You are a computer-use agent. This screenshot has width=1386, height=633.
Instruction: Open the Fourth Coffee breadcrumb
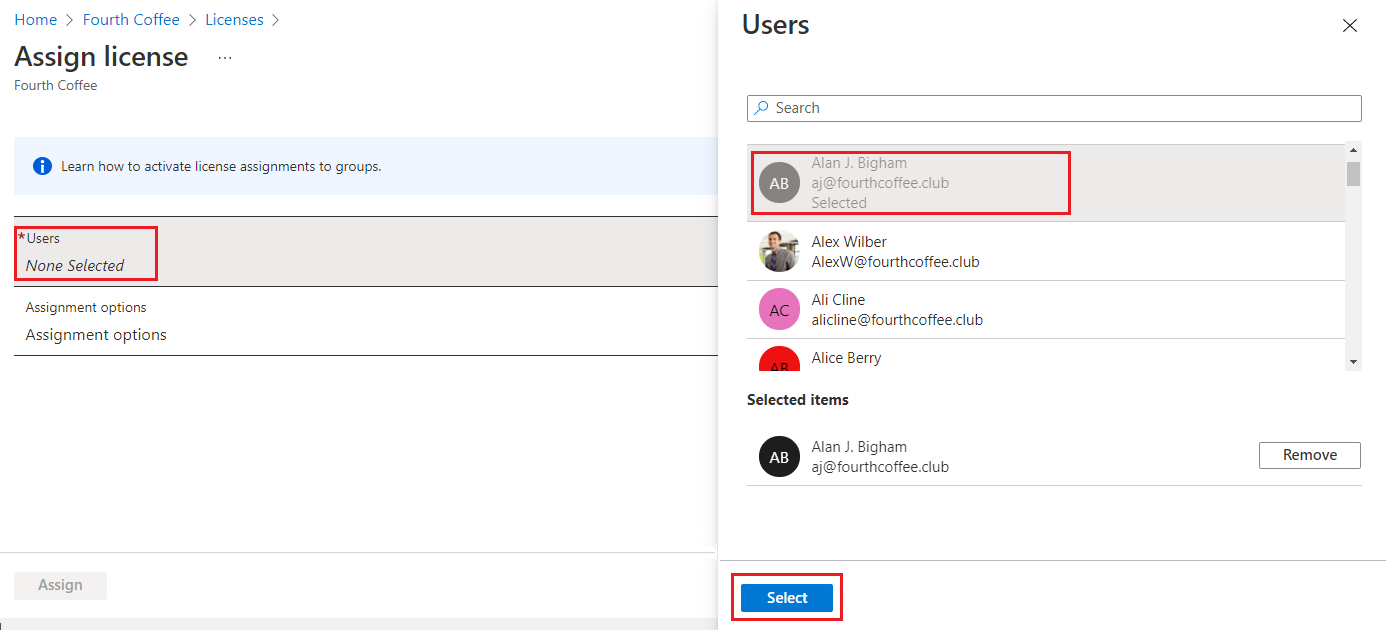pyautogui.click(x=131, y=20)
